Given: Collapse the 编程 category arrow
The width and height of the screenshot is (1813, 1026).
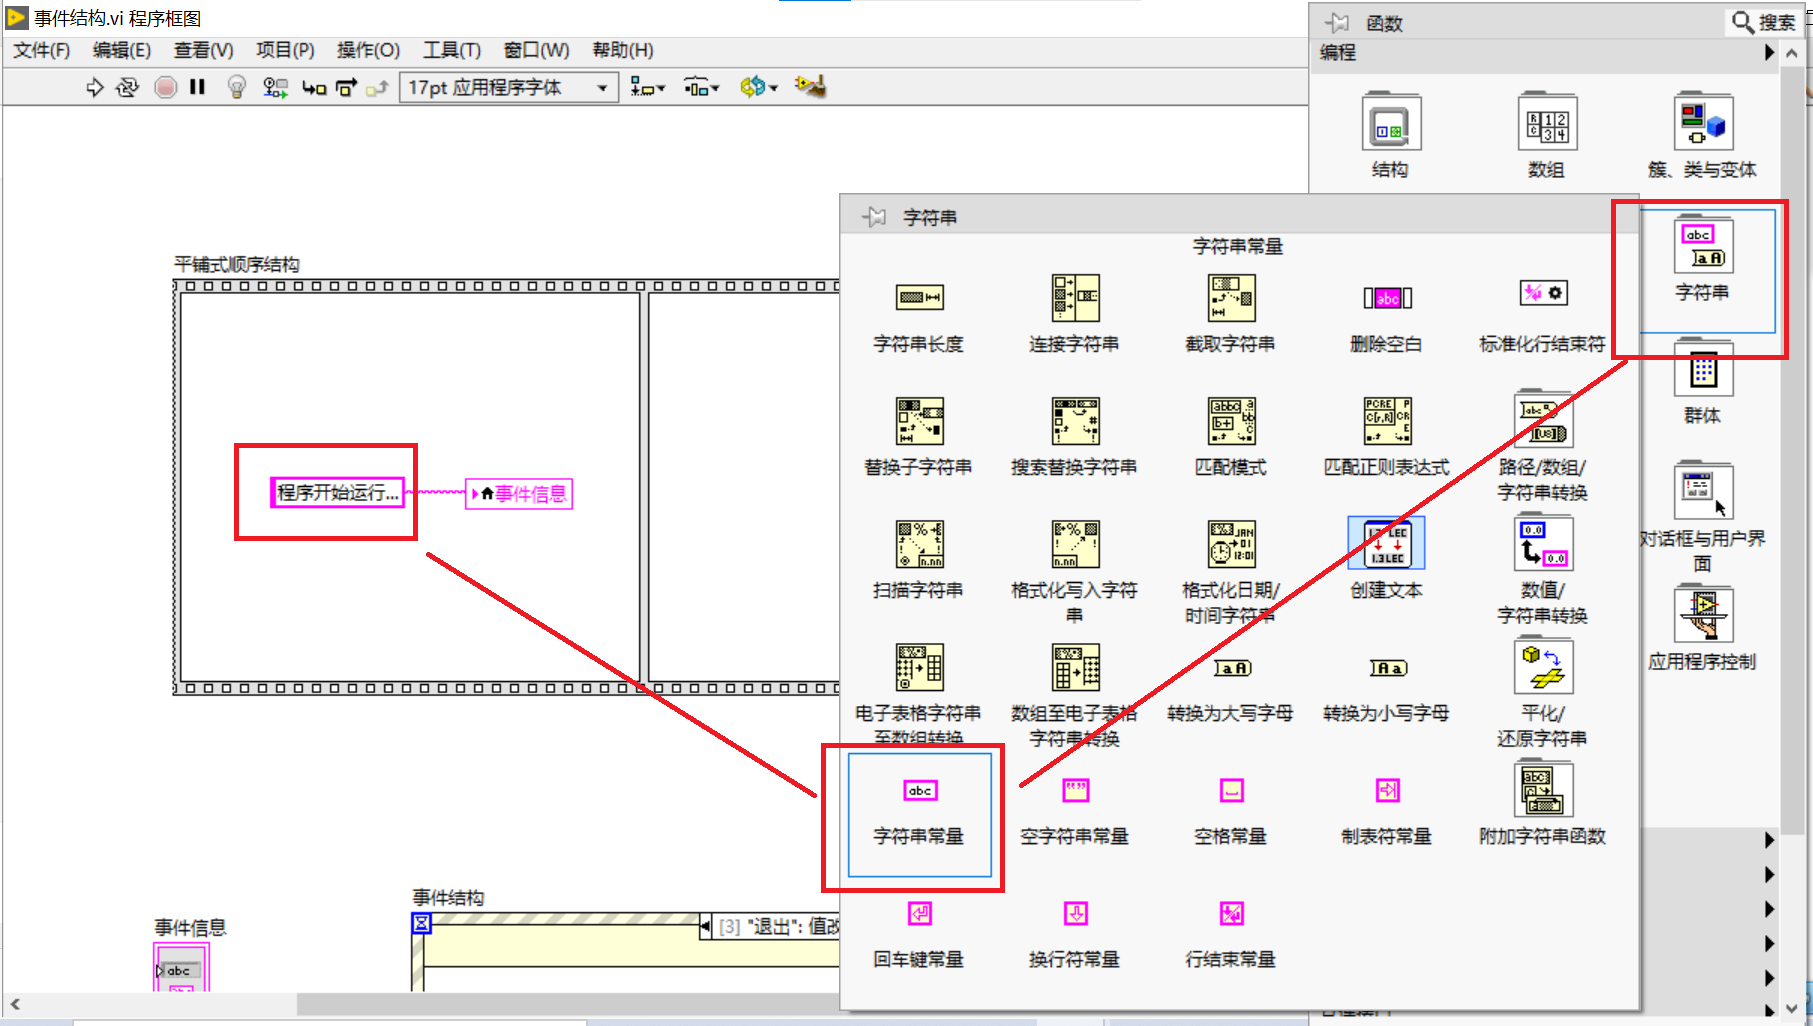Looking at the screenshot, I should (x=1769, y=52).
